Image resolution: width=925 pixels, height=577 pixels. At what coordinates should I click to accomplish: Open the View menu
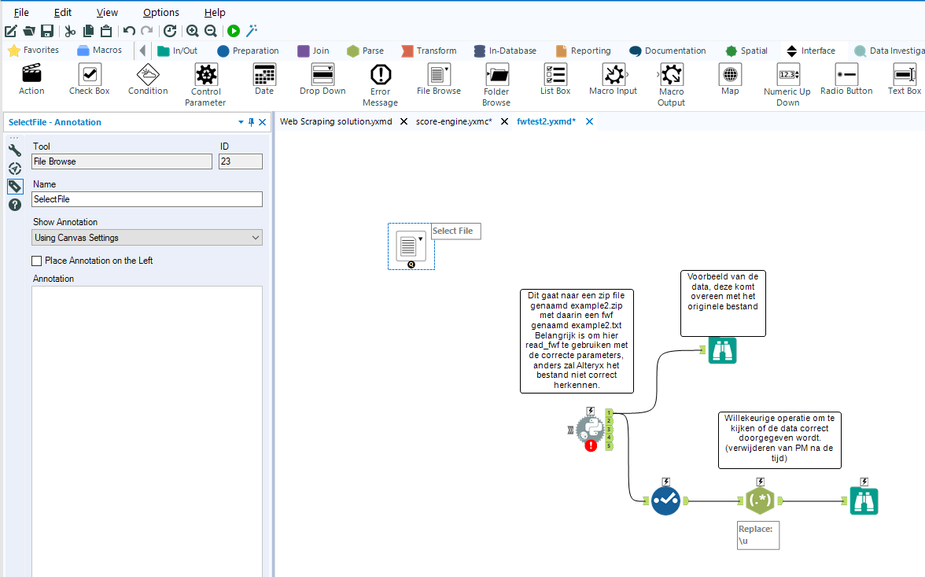pos(107,12)
